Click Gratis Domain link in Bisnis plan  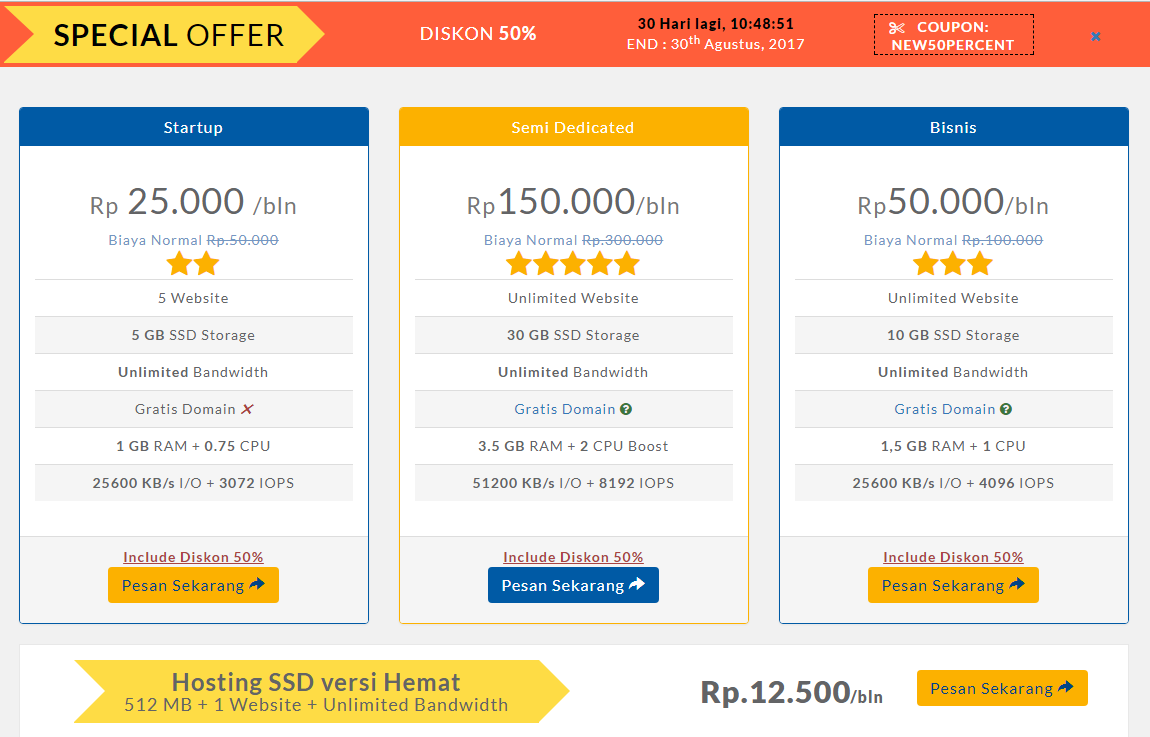point(945,409)
